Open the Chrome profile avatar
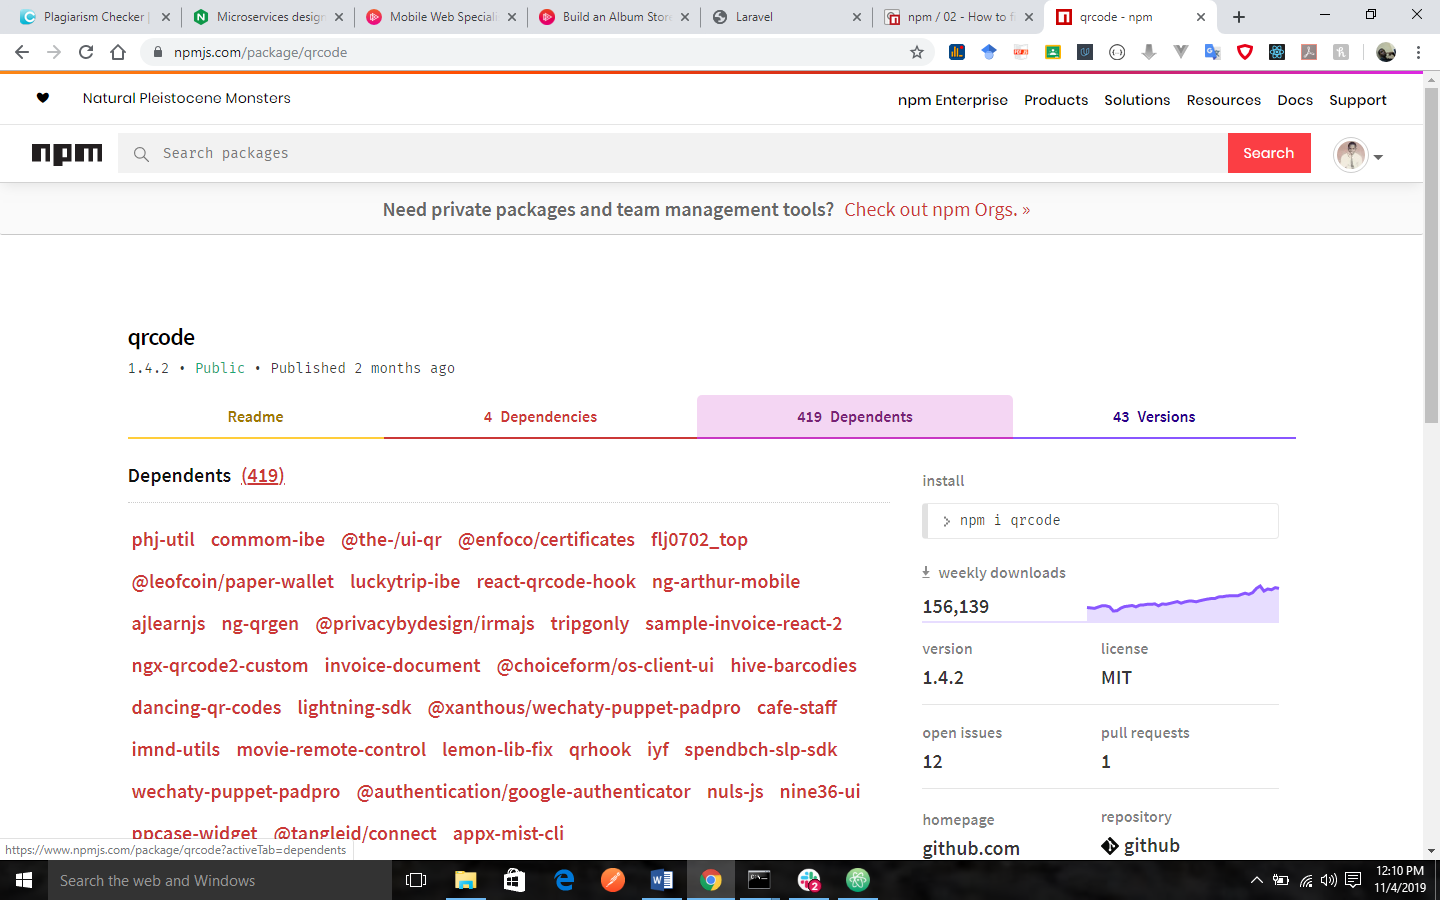This screenshot has width=1440, height=900. point(1386,52)
